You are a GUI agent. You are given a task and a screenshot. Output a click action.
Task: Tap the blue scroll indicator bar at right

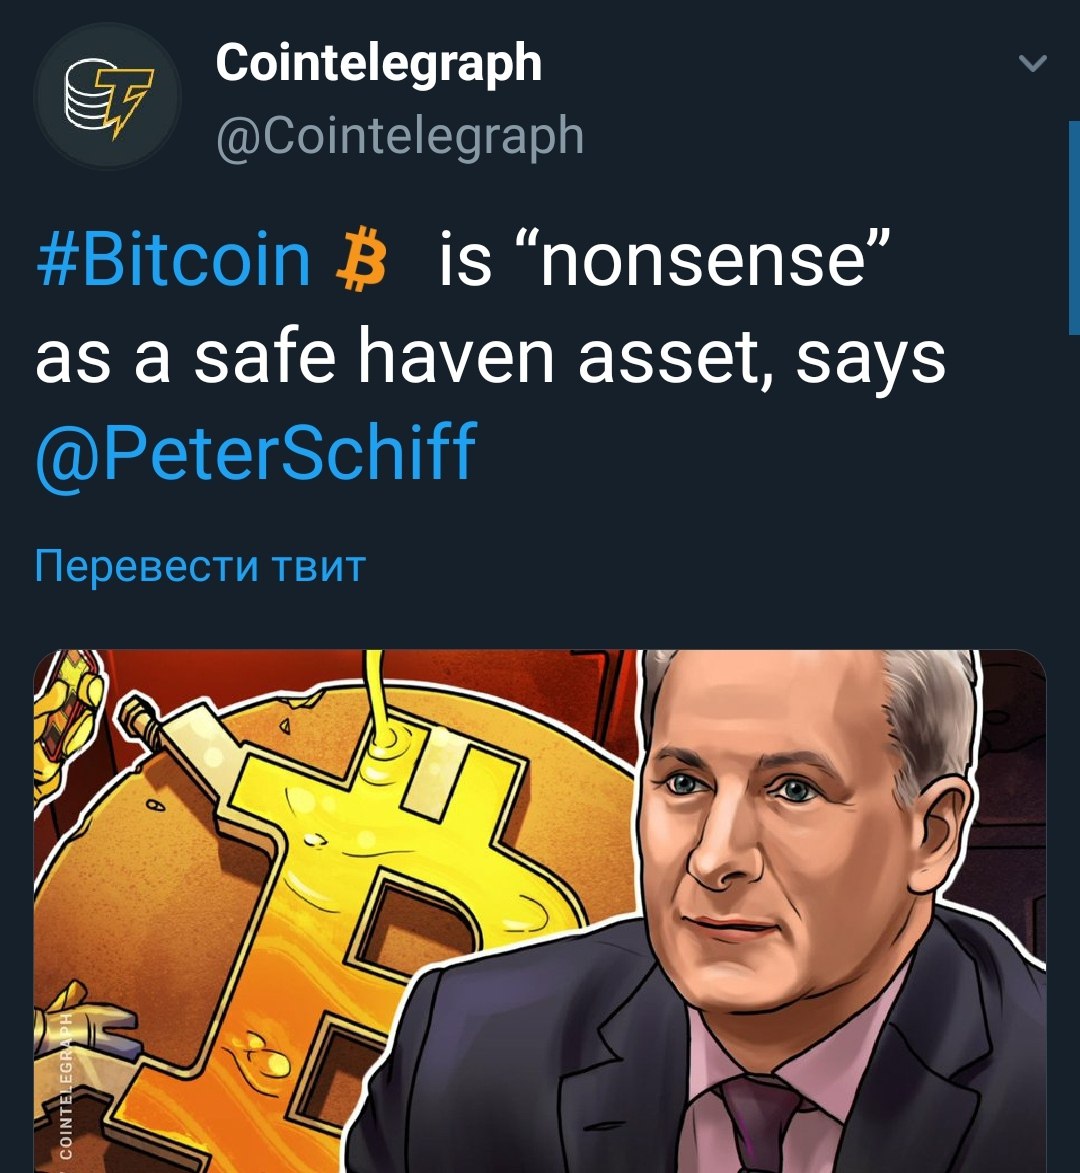pos(1074,227)
